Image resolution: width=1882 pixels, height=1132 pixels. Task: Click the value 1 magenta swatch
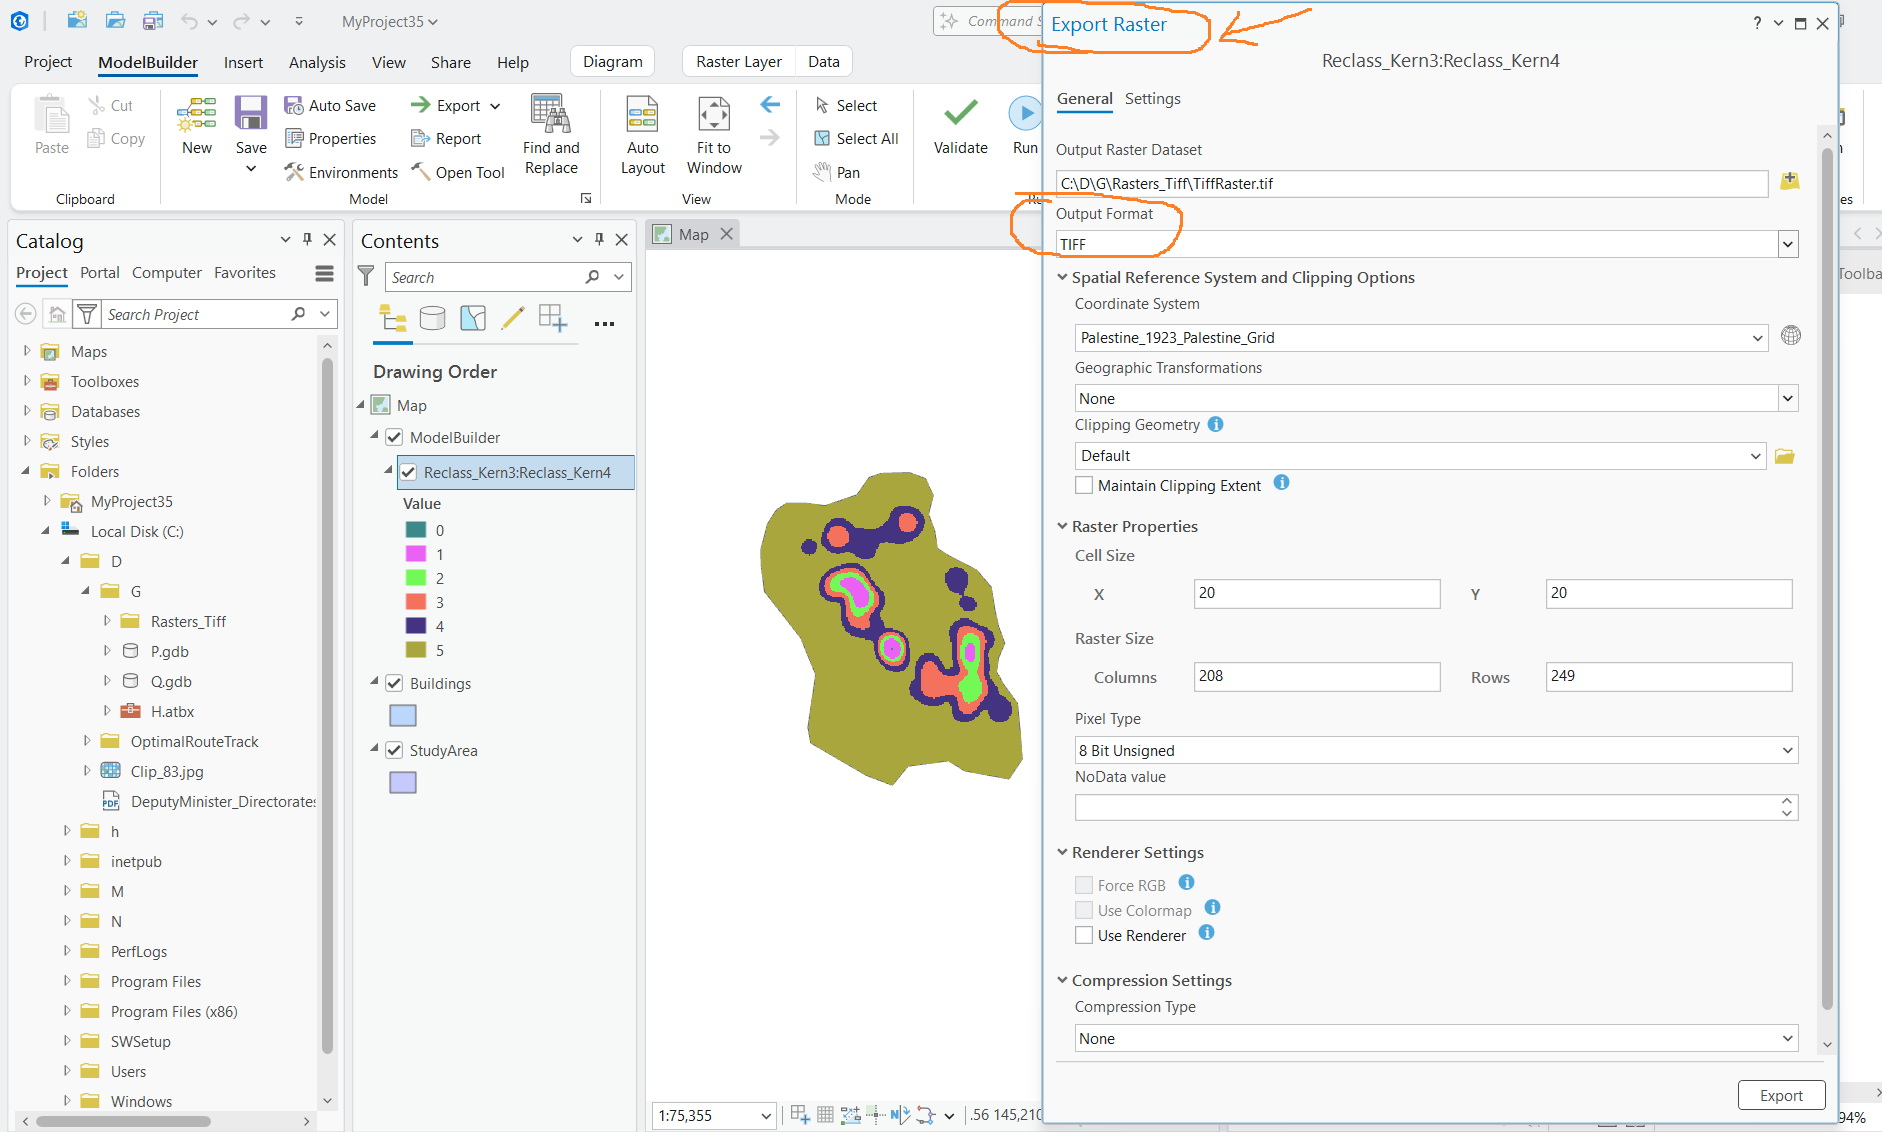point(415,554)
